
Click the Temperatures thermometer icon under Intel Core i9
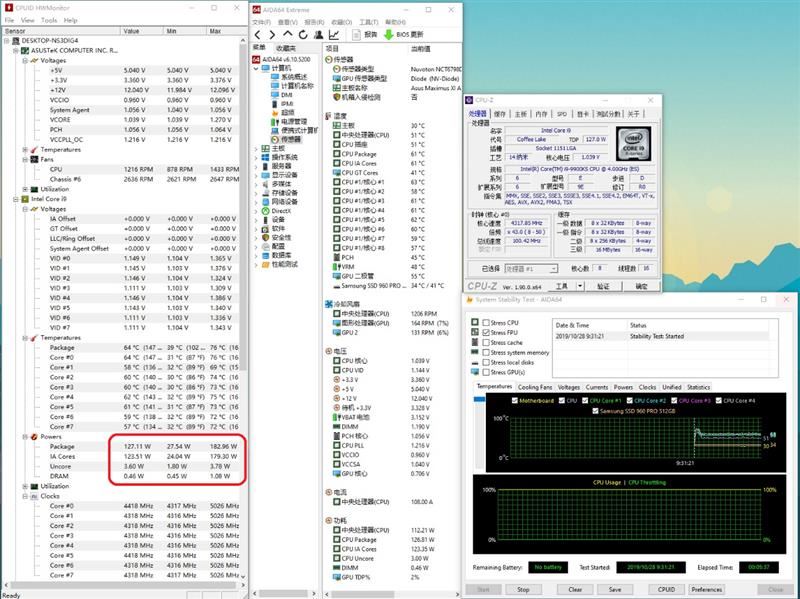34,338
